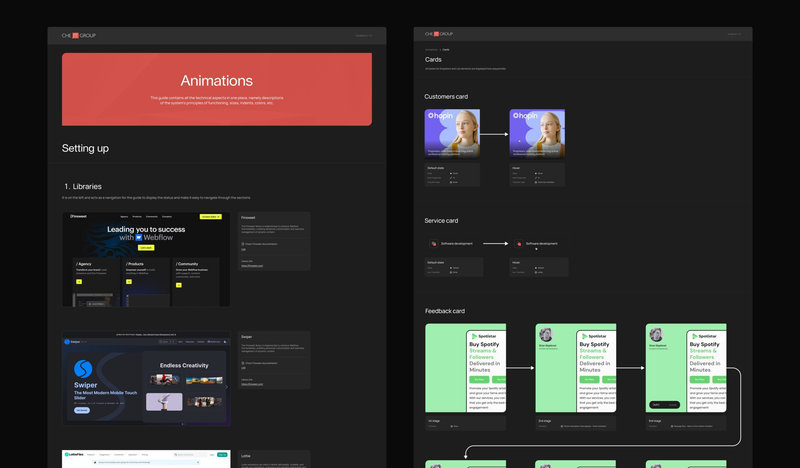The width and height of the screenshot is (800, 468).
Task: Click the Swiper Get Started button
Action: 82,410
